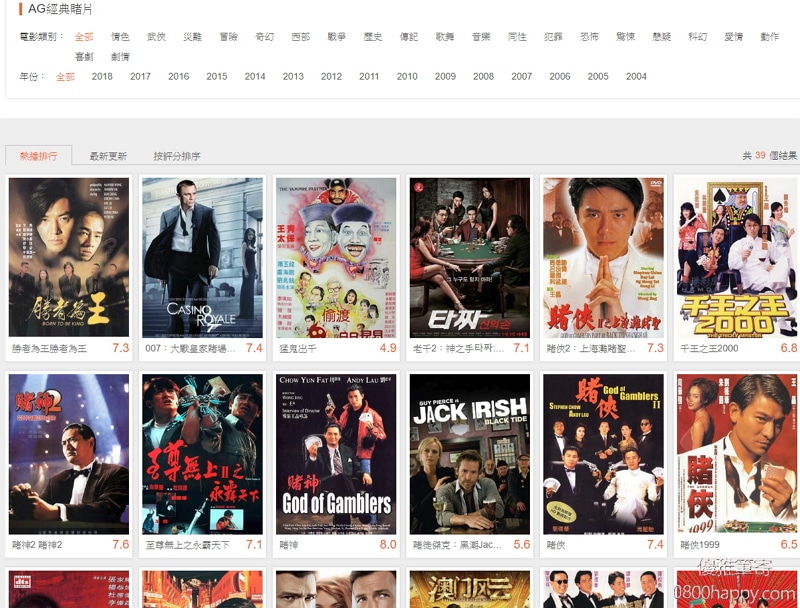The image size is (800, 608).
Task: Select the 西部 genre filter
Action: point(301,37)
